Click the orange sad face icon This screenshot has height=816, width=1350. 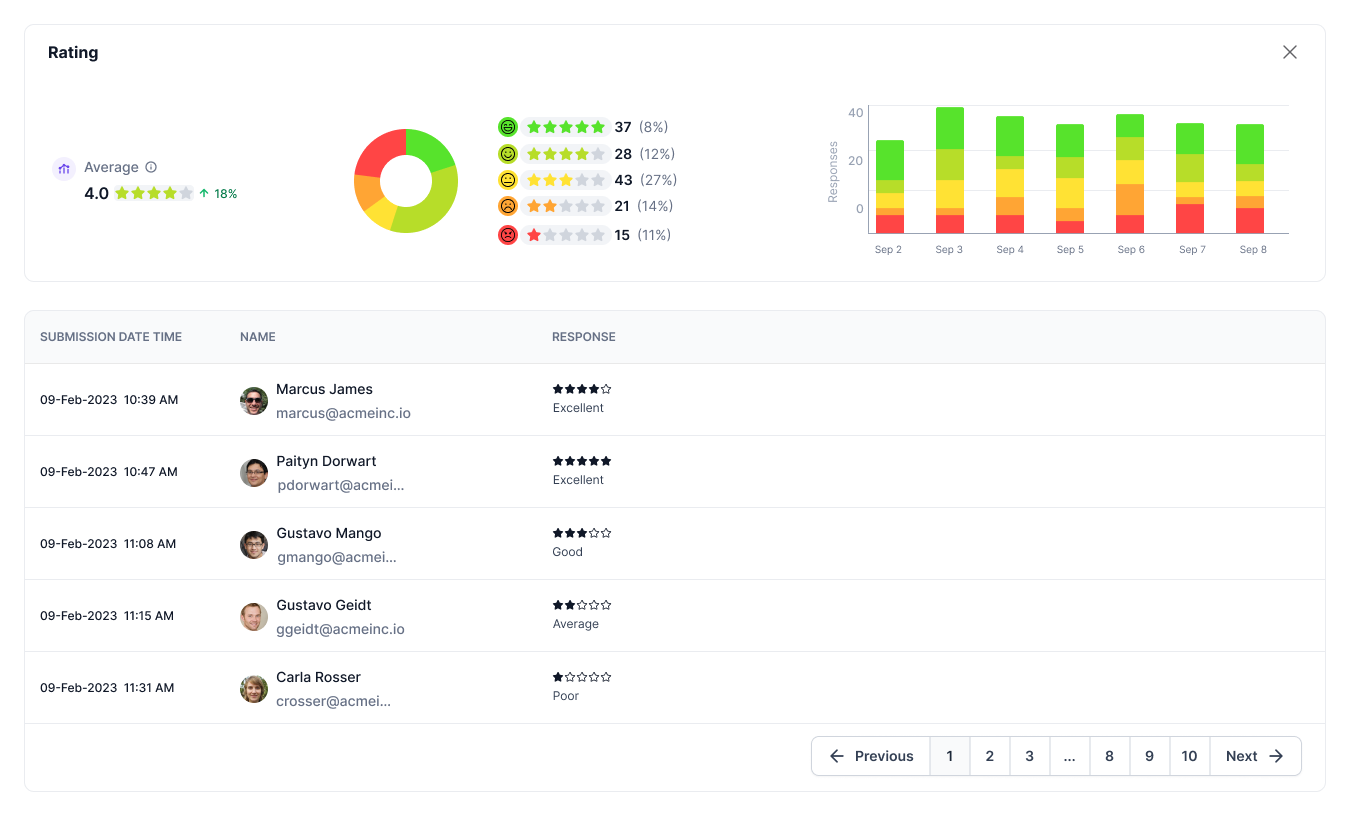point(508,206)
